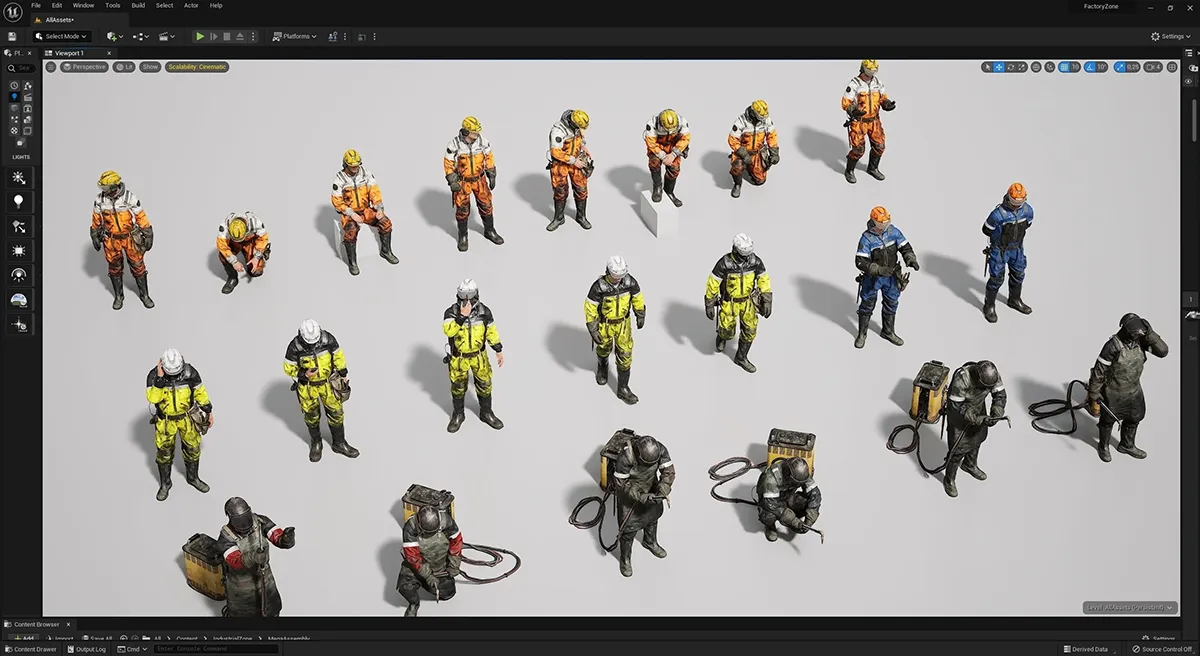Select the Point Light icon
The image size is (1200, 656).
[19, 202]
